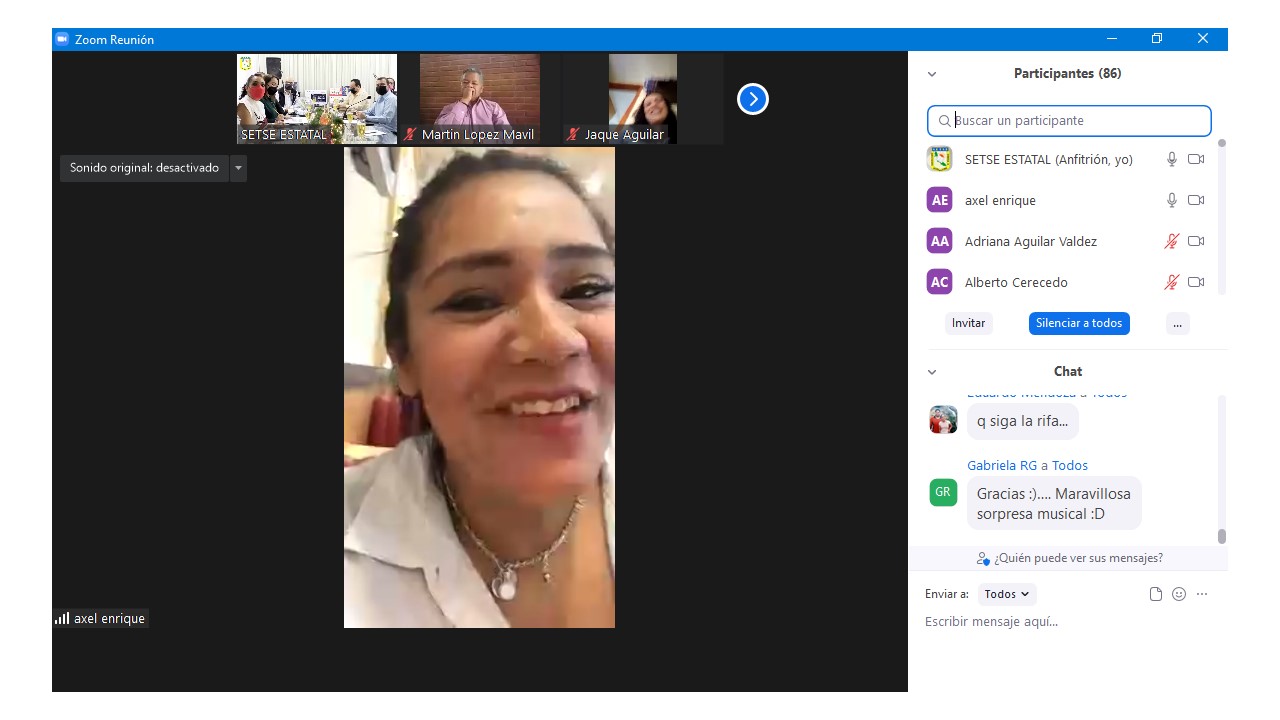Click Invitar button
This screenshot has width=1280, height=720.
968,323
